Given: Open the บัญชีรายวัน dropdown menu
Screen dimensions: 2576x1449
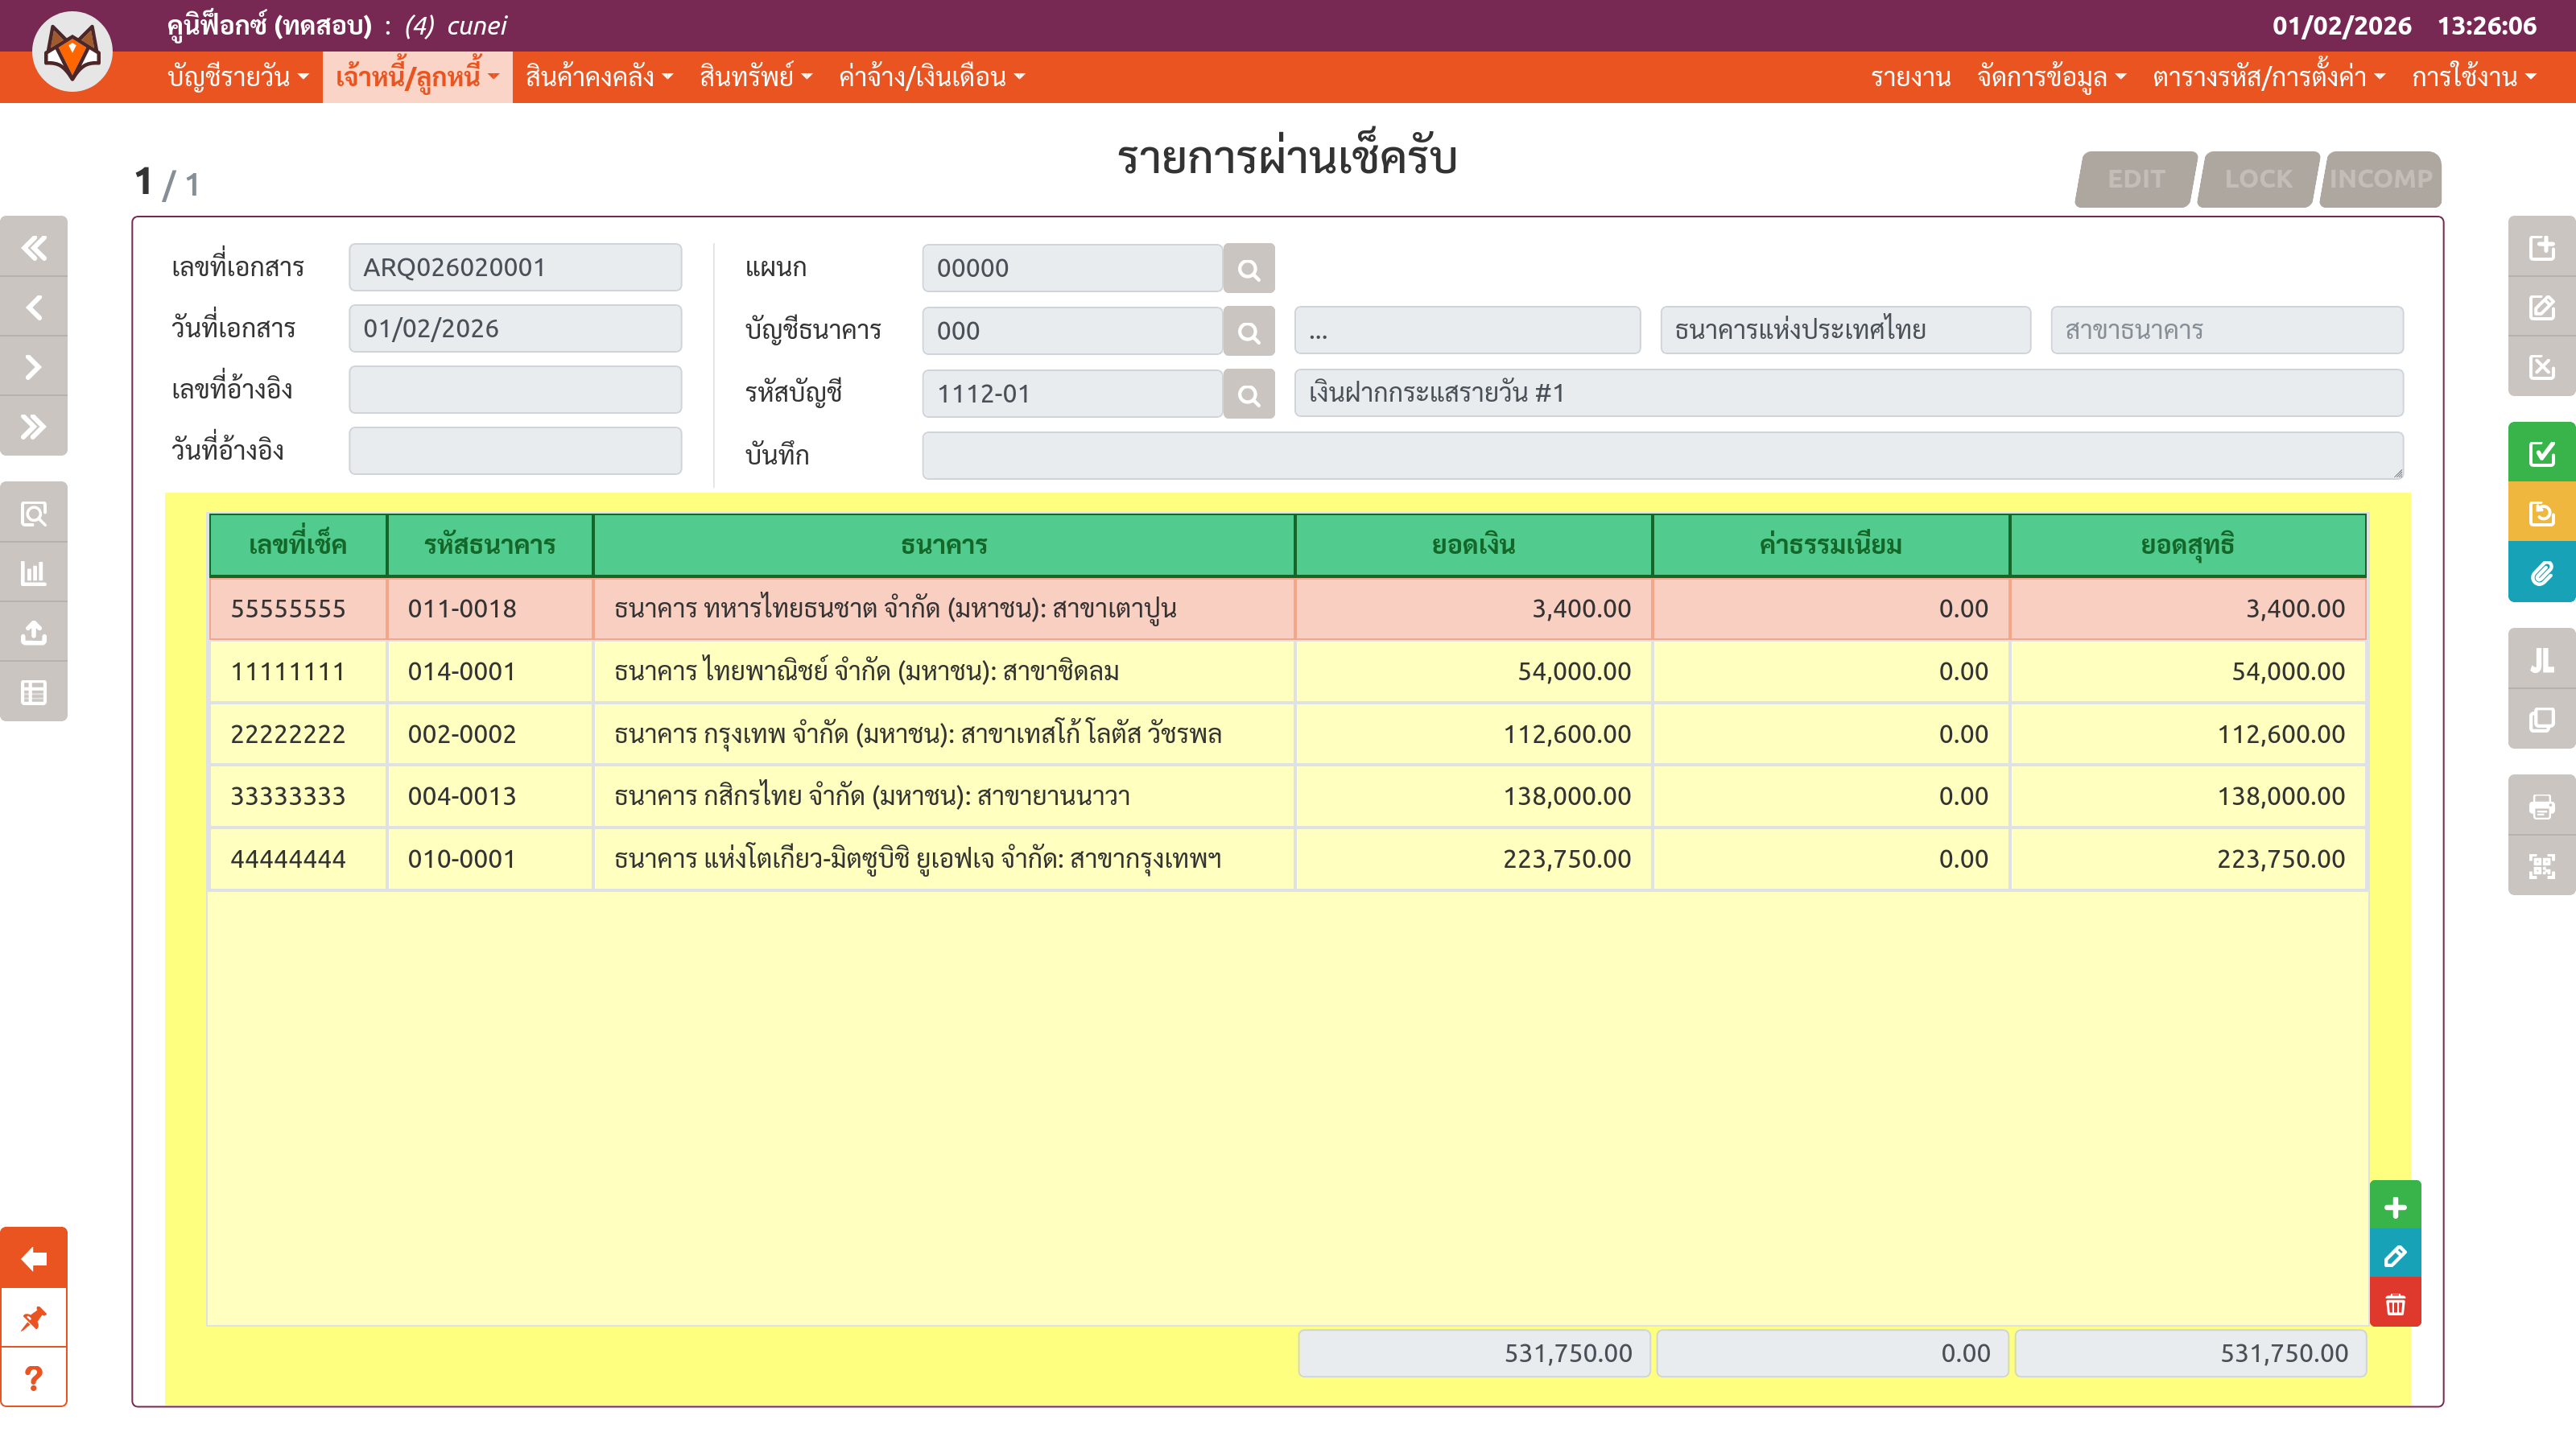Looking at the screenshot, I should 238,77.
